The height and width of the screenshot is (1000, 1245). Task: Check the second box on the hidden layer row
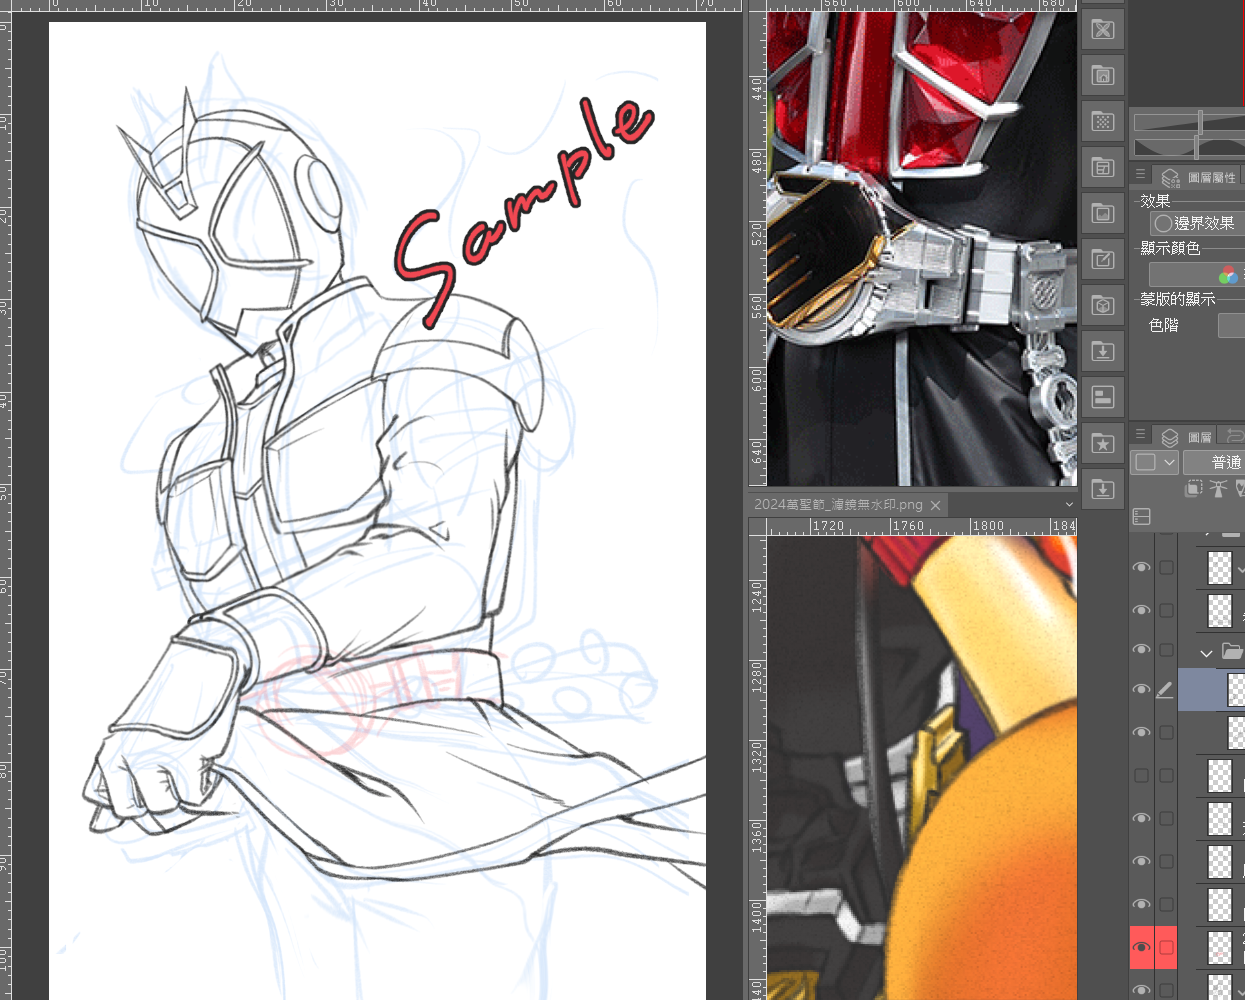(1166, 775)
